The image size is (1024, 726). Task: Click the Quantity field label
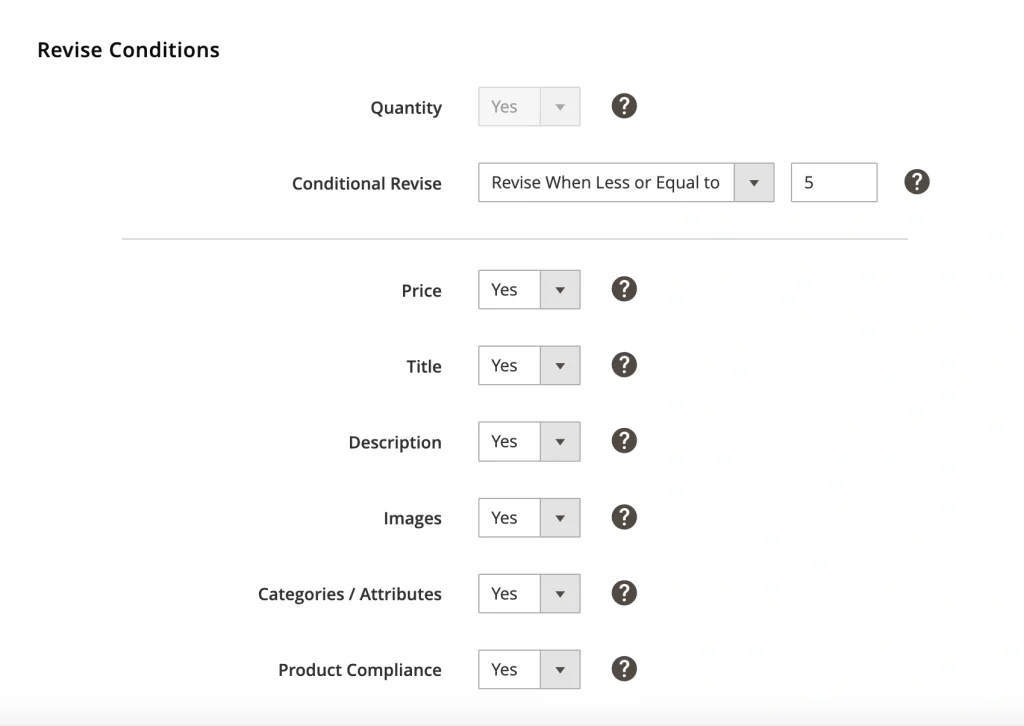[406, 107]
